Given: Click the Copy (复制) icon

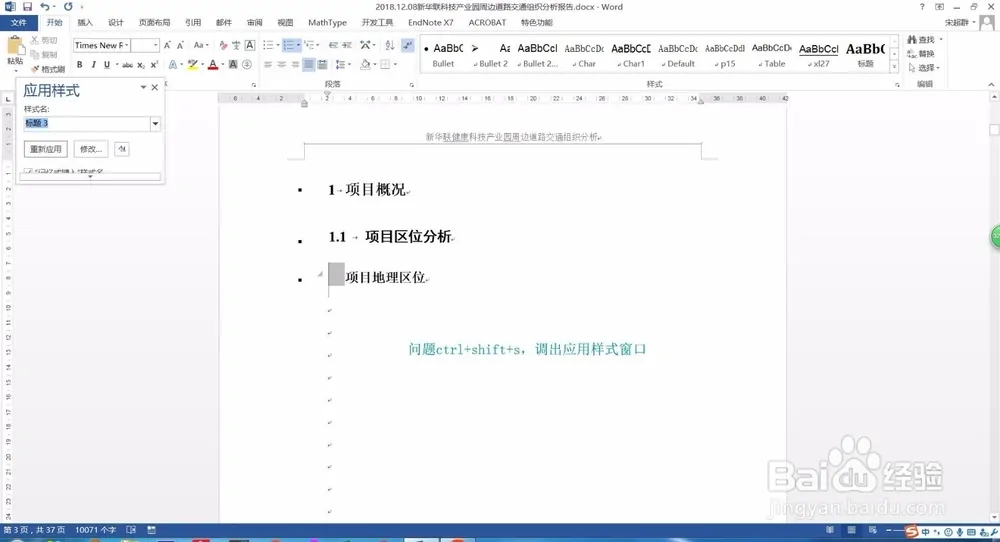Looking at the screenshot, I should 35,54.
